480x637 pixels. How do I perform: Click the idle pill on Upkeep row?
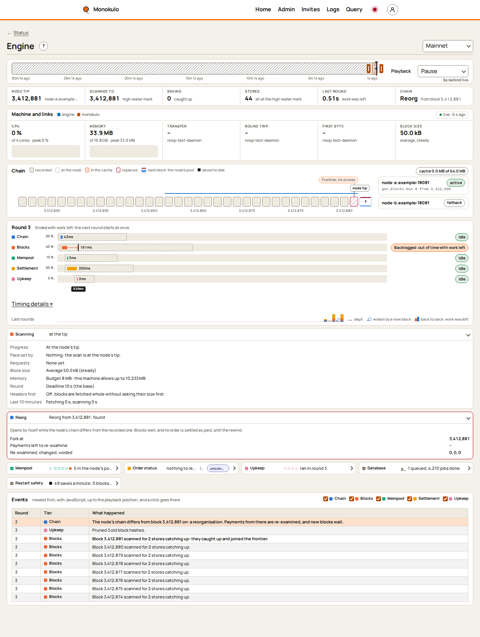click(461, 279)
